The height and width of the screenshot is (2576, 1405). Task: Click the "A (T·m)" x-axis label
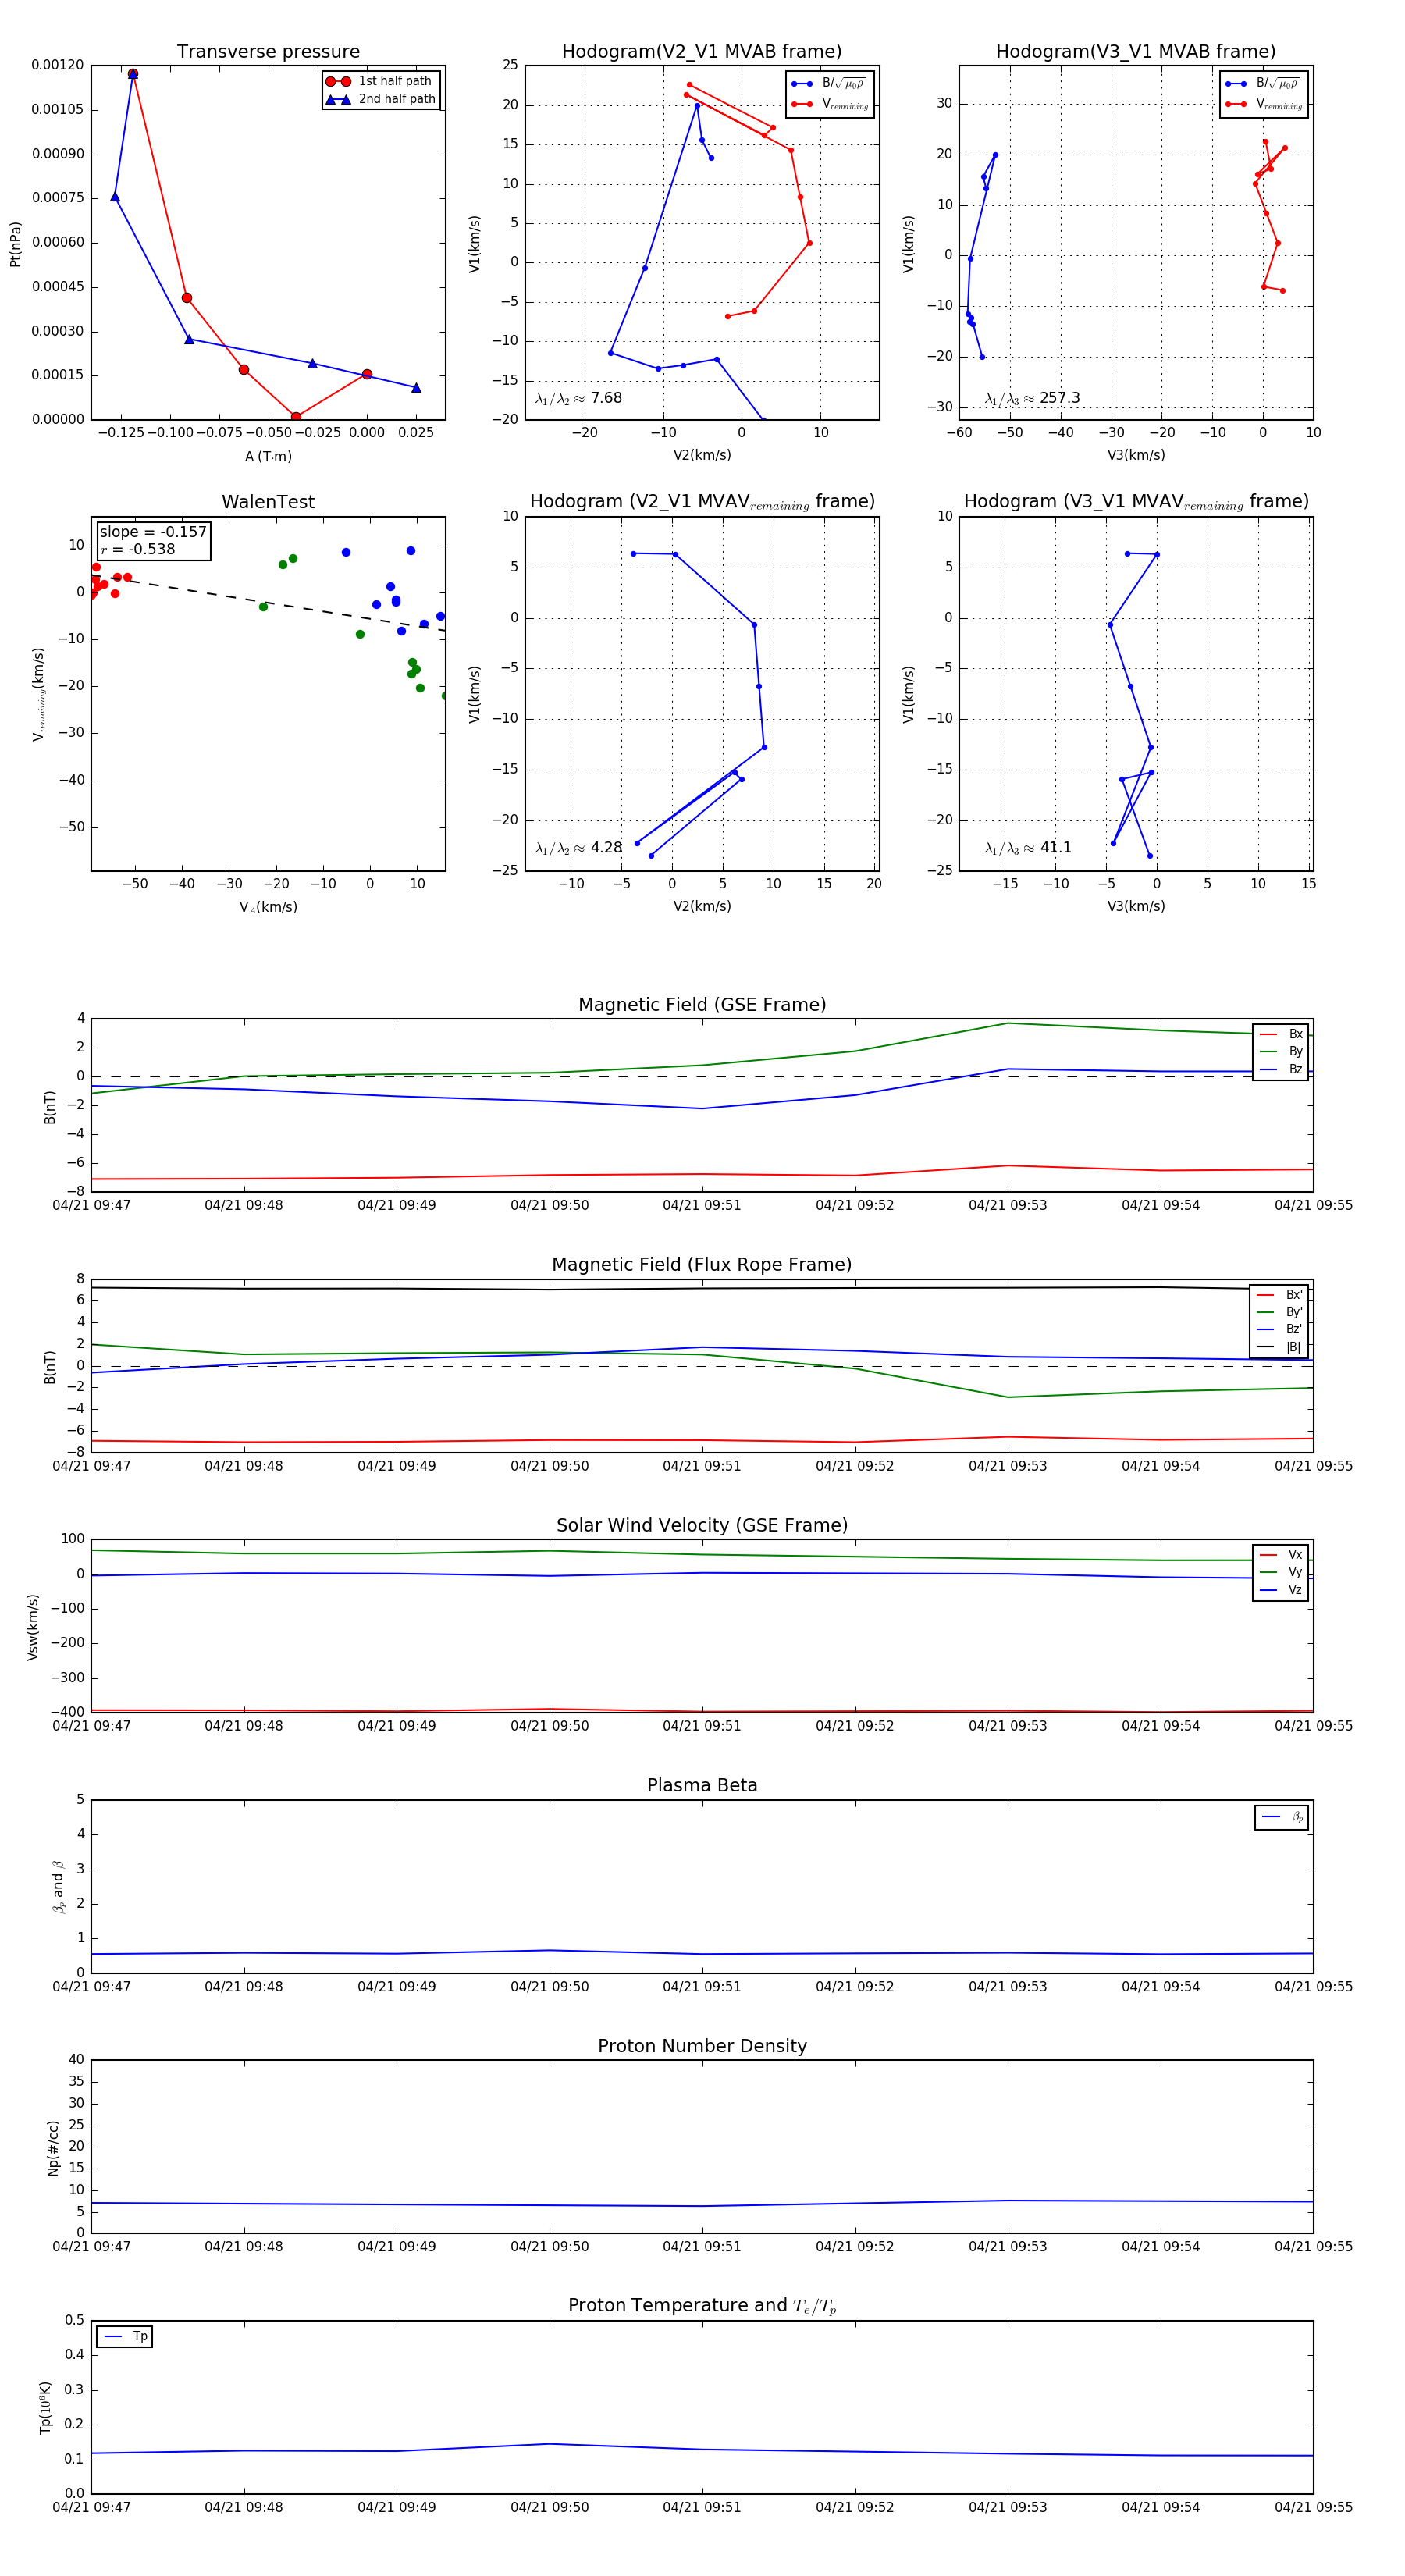click(268, 456)
